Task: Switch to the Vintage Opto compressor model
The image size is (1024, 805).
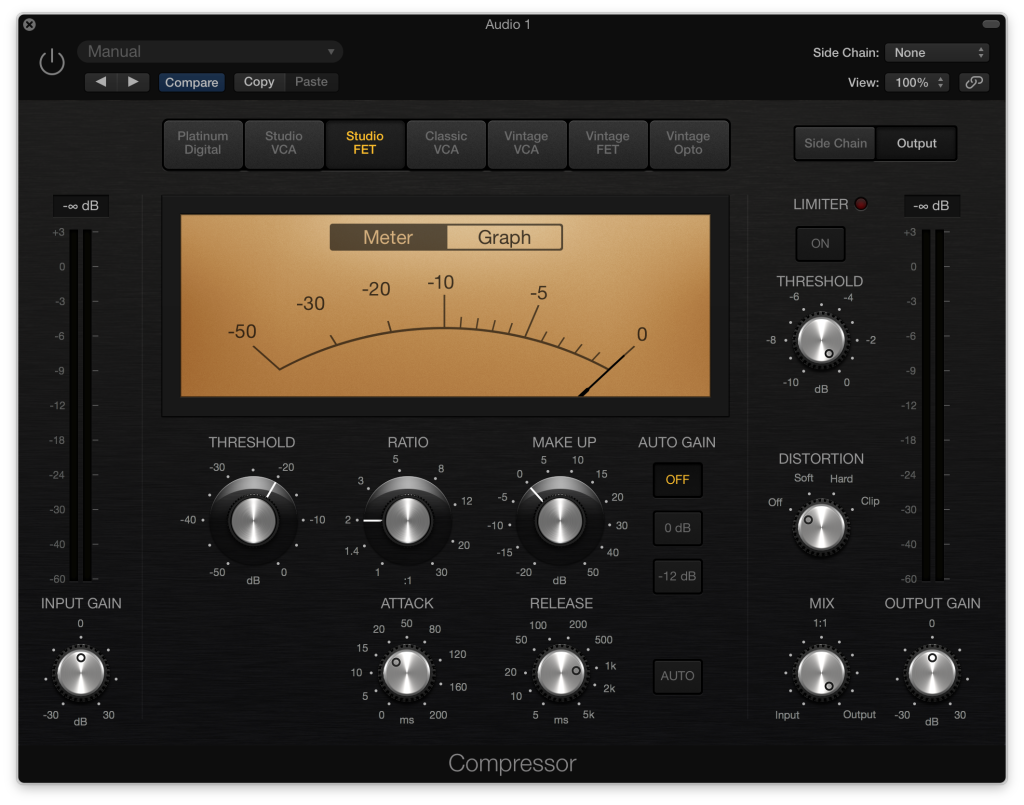Action: point(688,144)
